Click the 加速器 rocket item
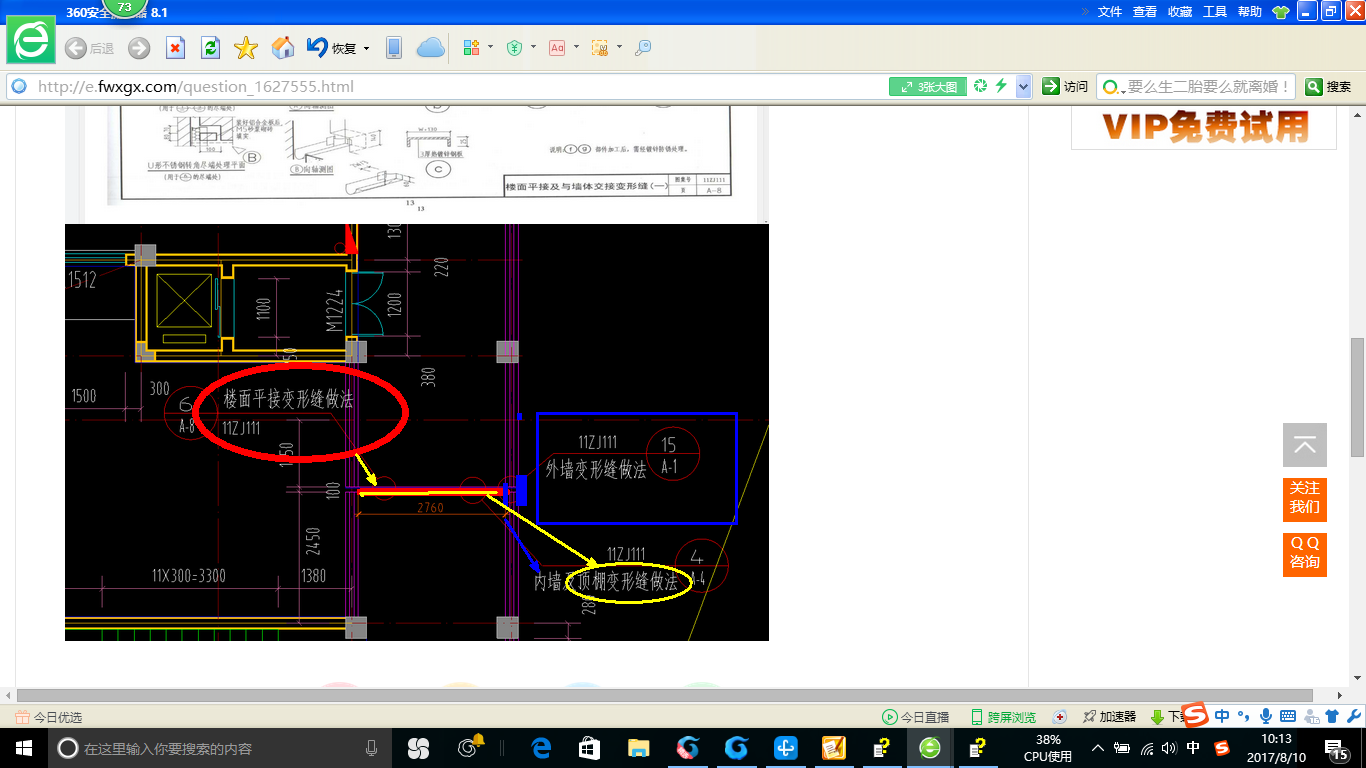The image size is (1366, 768). [x=1109, y=717]
